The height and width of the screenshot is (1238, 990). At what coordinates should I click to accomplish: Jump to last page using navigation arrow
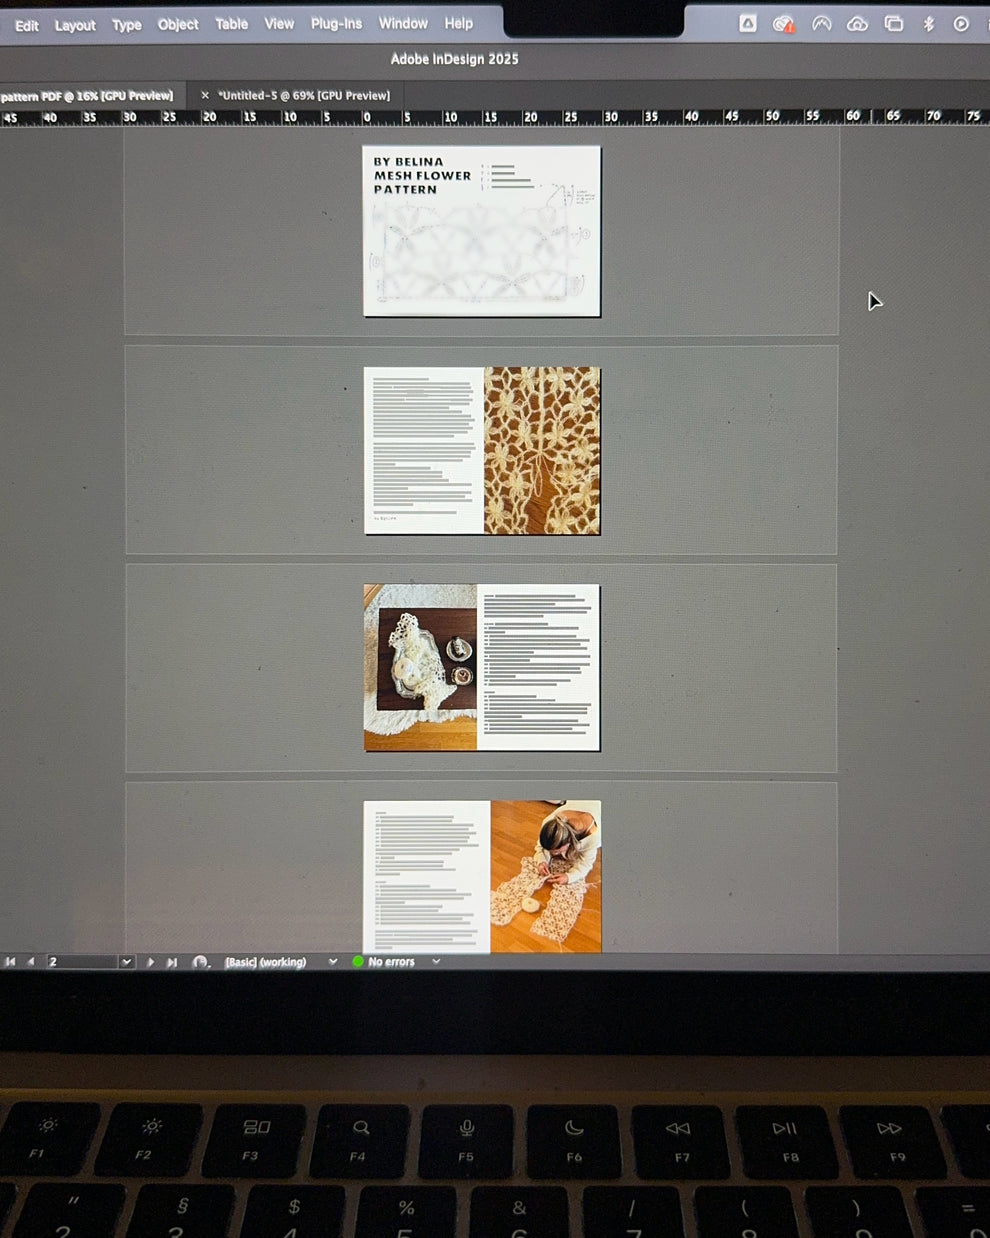[x=172, y=962]
